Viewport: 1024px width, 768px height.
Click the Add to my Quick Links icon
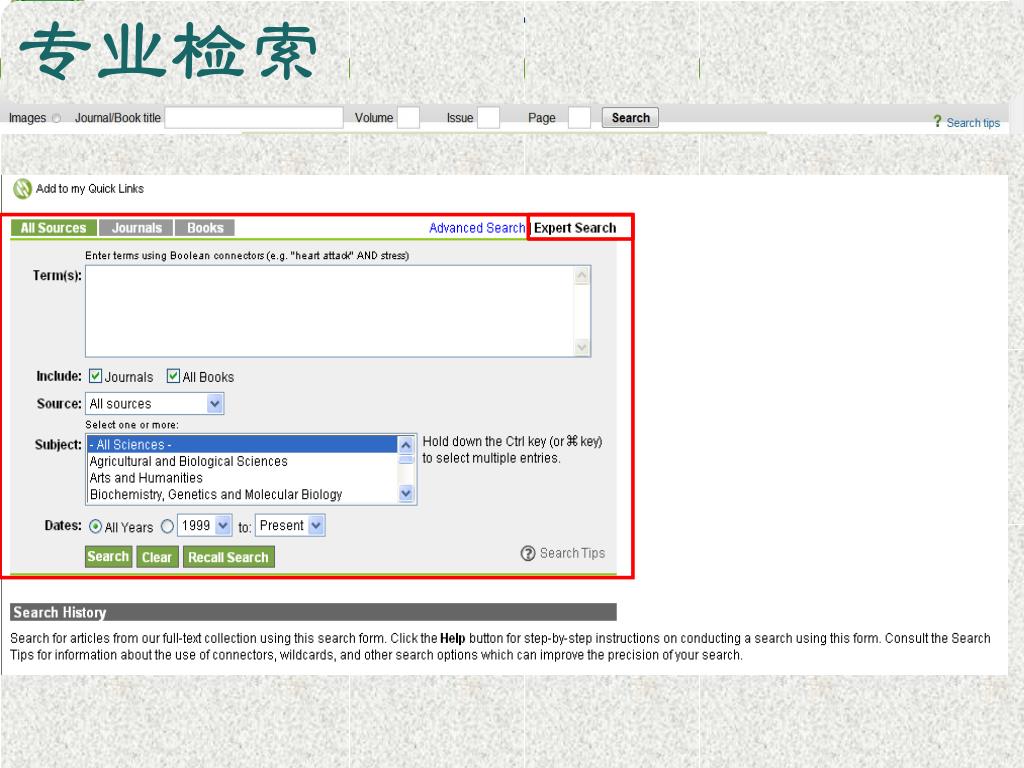23,189
